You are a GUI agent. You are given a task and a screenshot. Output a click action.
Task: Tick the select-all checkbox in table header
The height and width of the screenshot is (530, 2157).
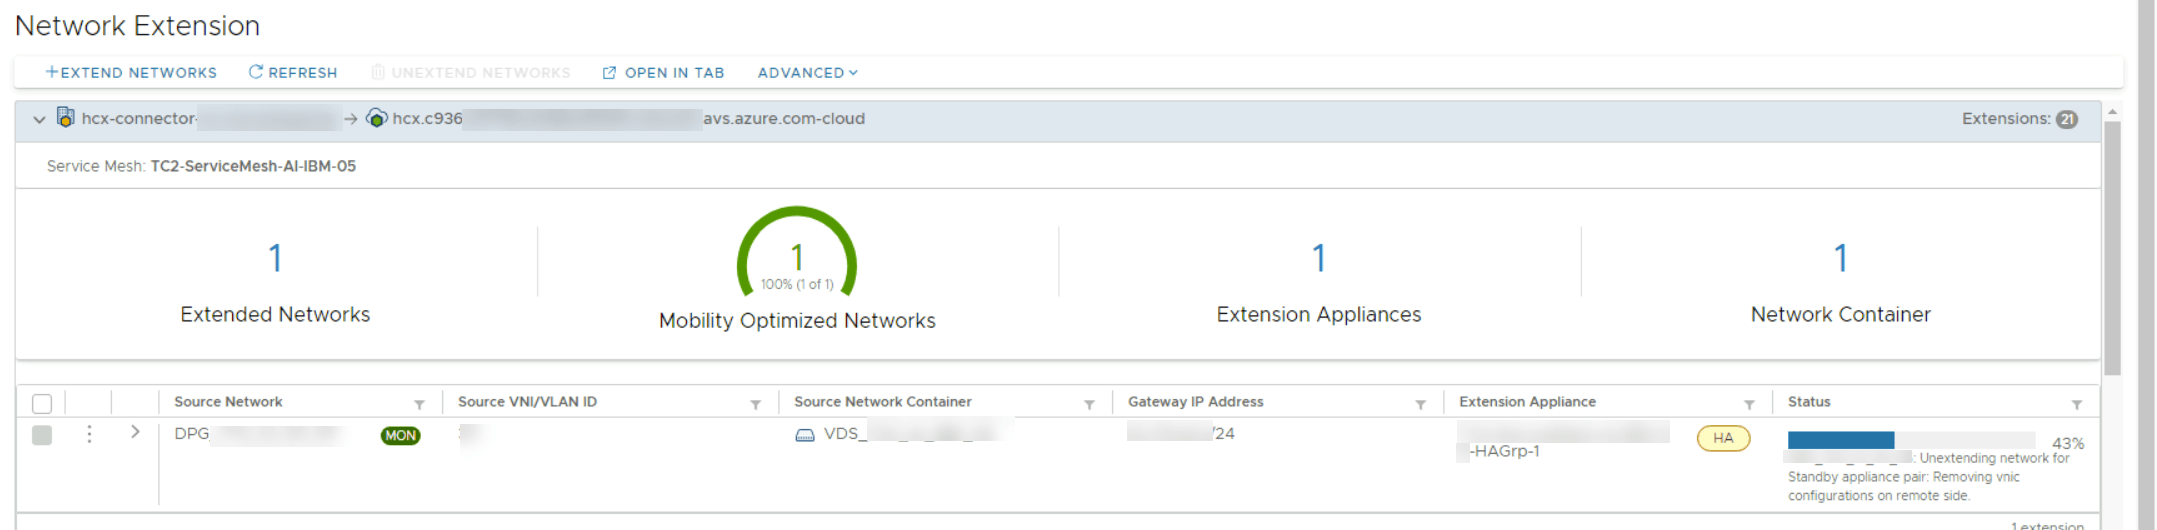tap(42, 403)
